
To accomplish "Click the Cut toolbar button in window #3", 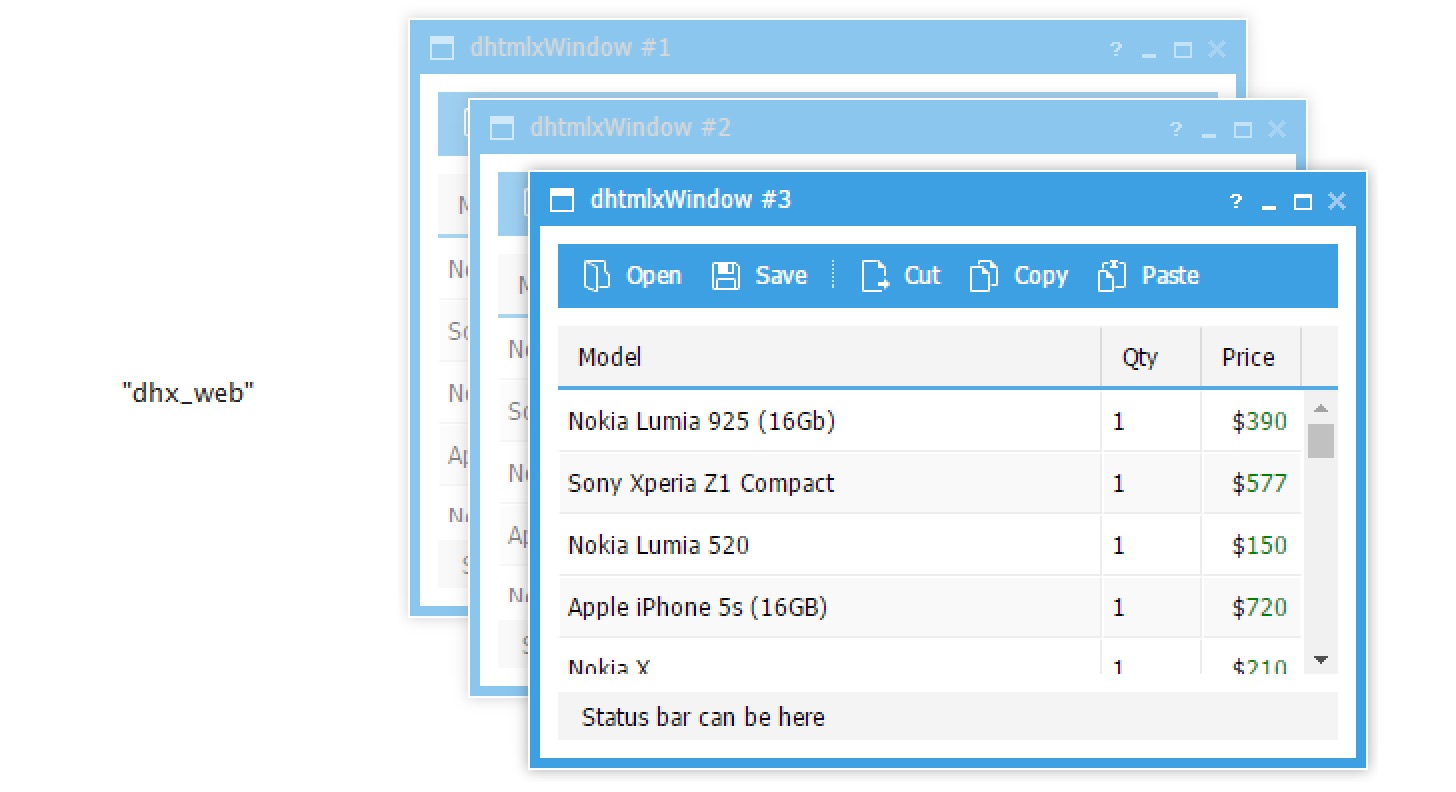I will pyautogui.click(x=901, y=276).
